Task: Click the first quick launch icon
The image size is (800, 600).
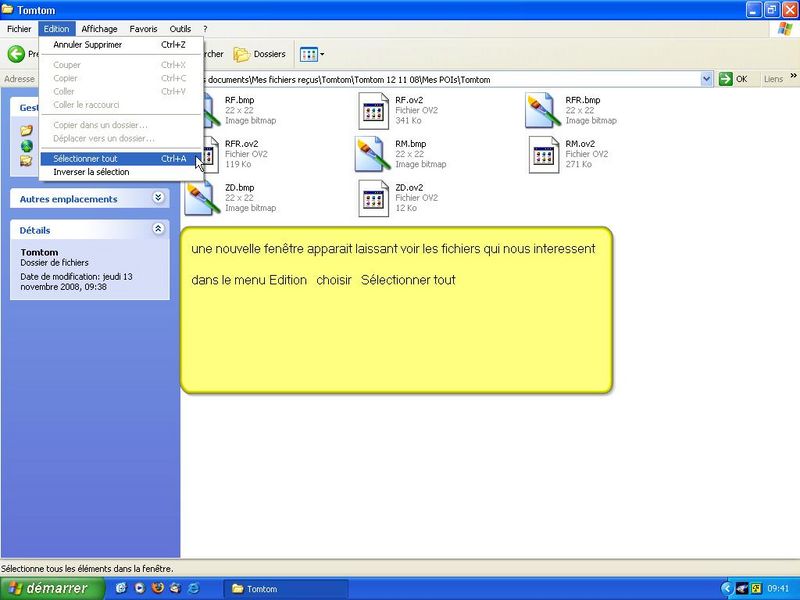Action: 121,588
